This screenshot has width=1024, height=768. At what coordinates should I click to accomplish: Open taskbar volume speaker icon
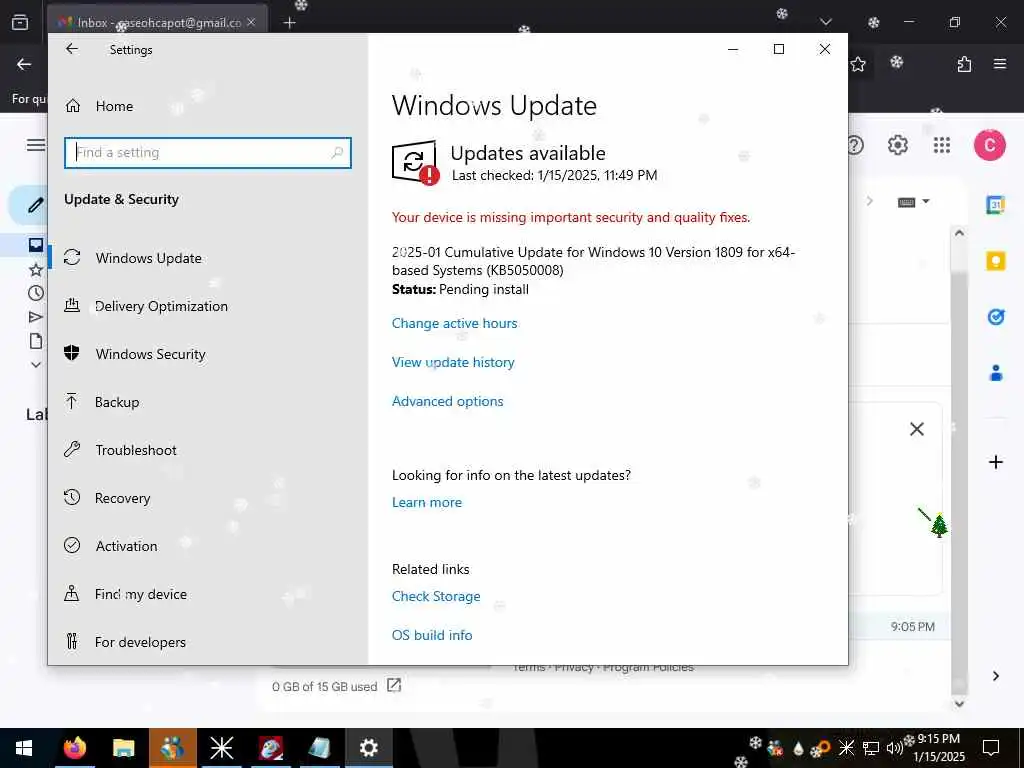894,748
